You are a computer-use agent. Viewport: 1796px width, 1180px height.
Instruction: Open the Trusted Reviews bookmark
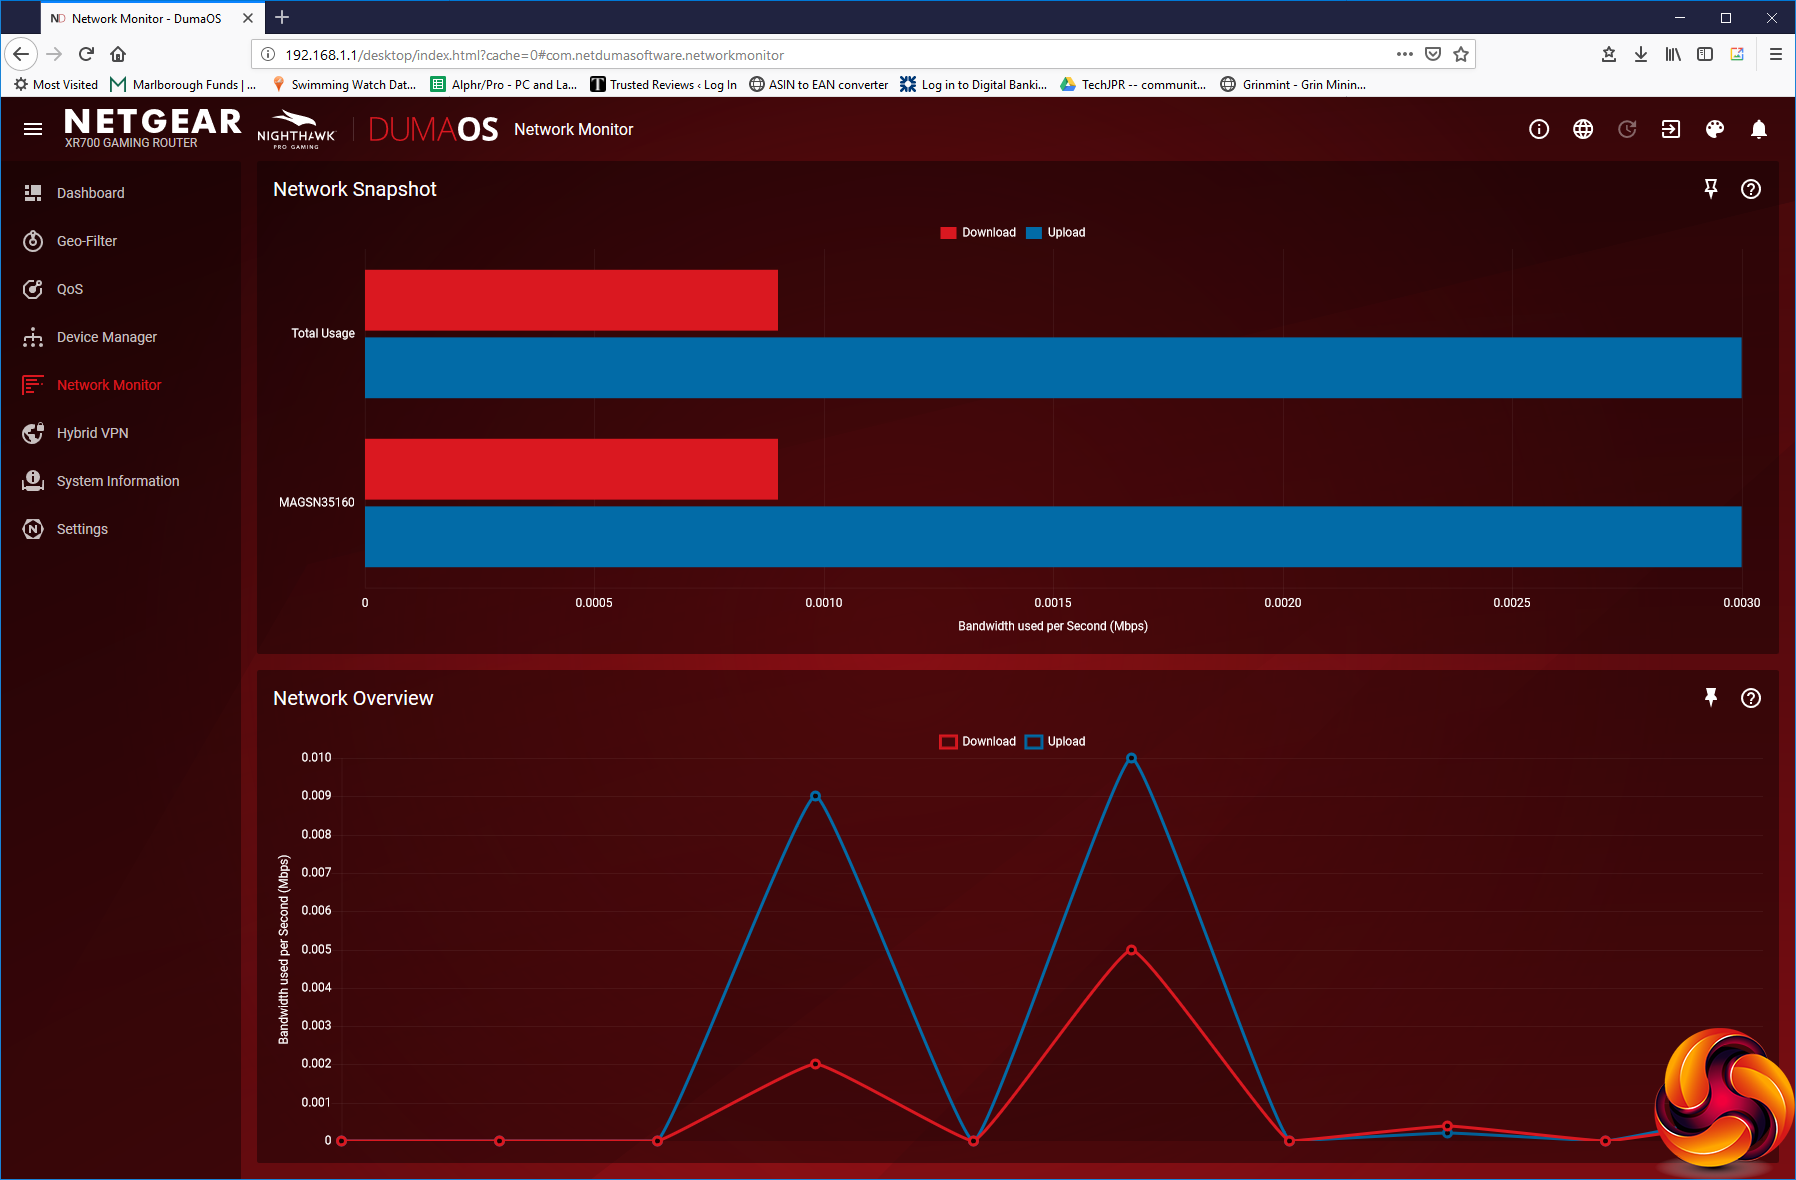coord(664,85)
